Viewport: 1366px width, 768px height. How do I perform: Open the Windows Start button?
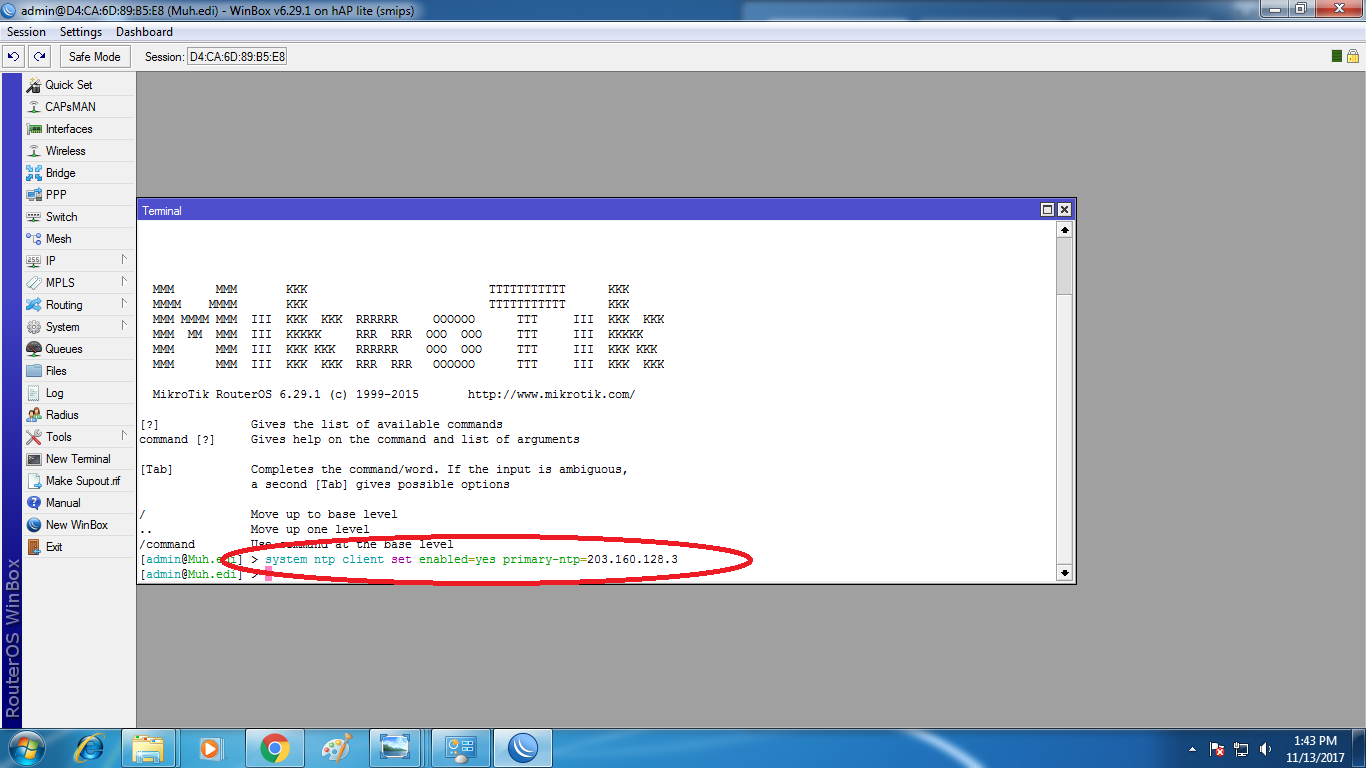[x=27, y=748]
